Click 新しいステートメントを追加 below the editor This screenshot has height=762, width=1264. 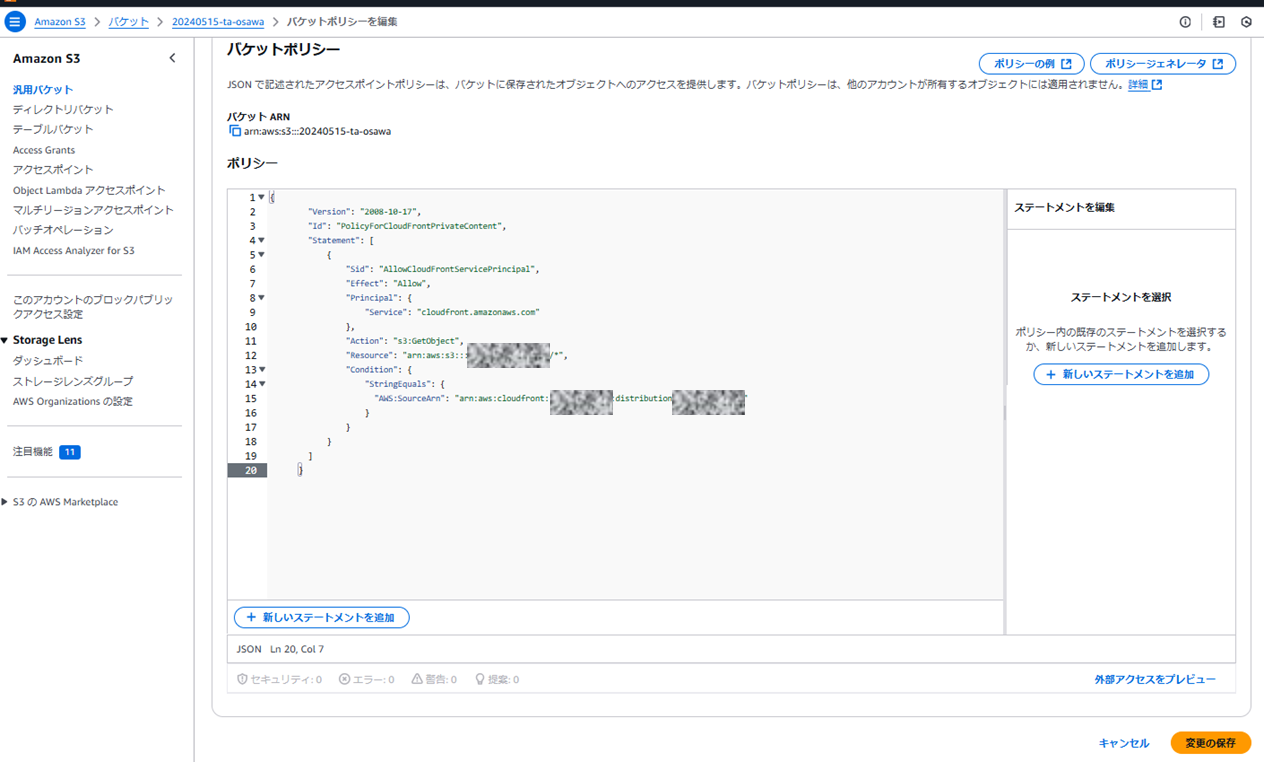tap(321, 618)
